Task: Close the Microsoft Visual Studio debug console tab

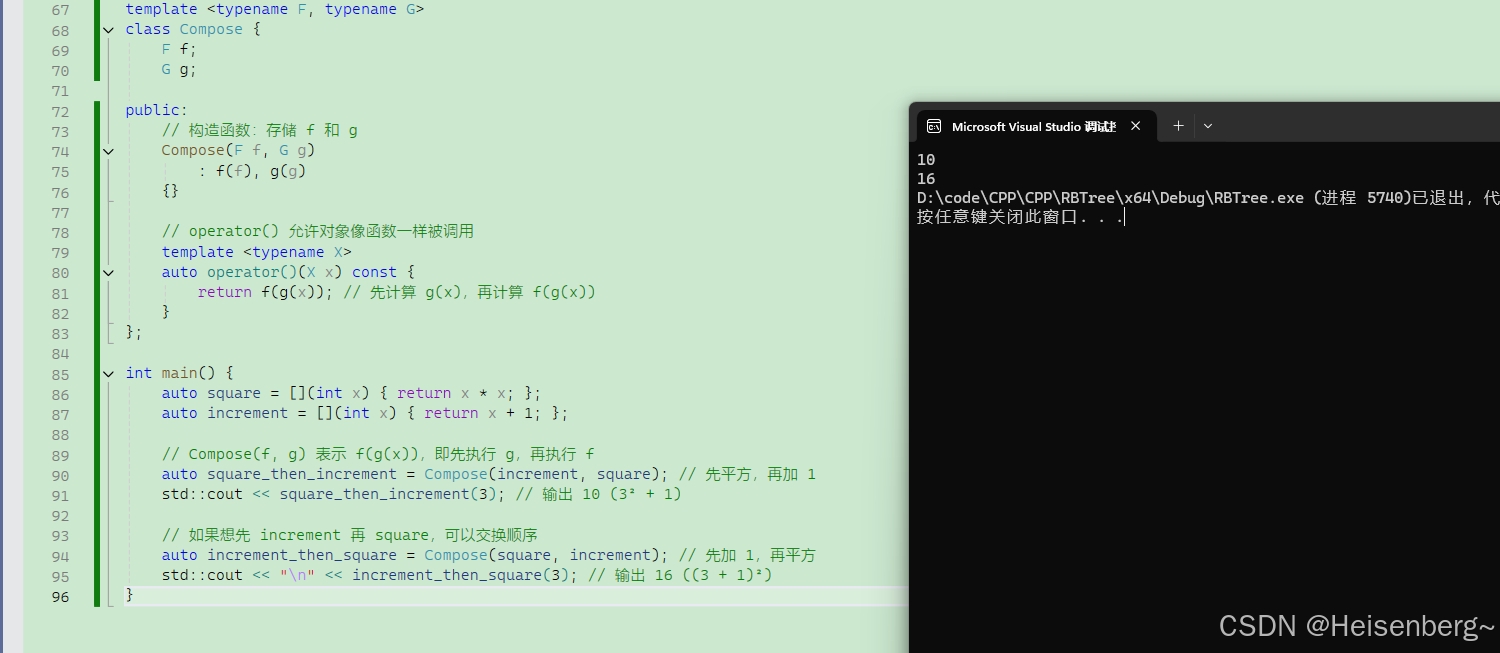Action: 1135,126
